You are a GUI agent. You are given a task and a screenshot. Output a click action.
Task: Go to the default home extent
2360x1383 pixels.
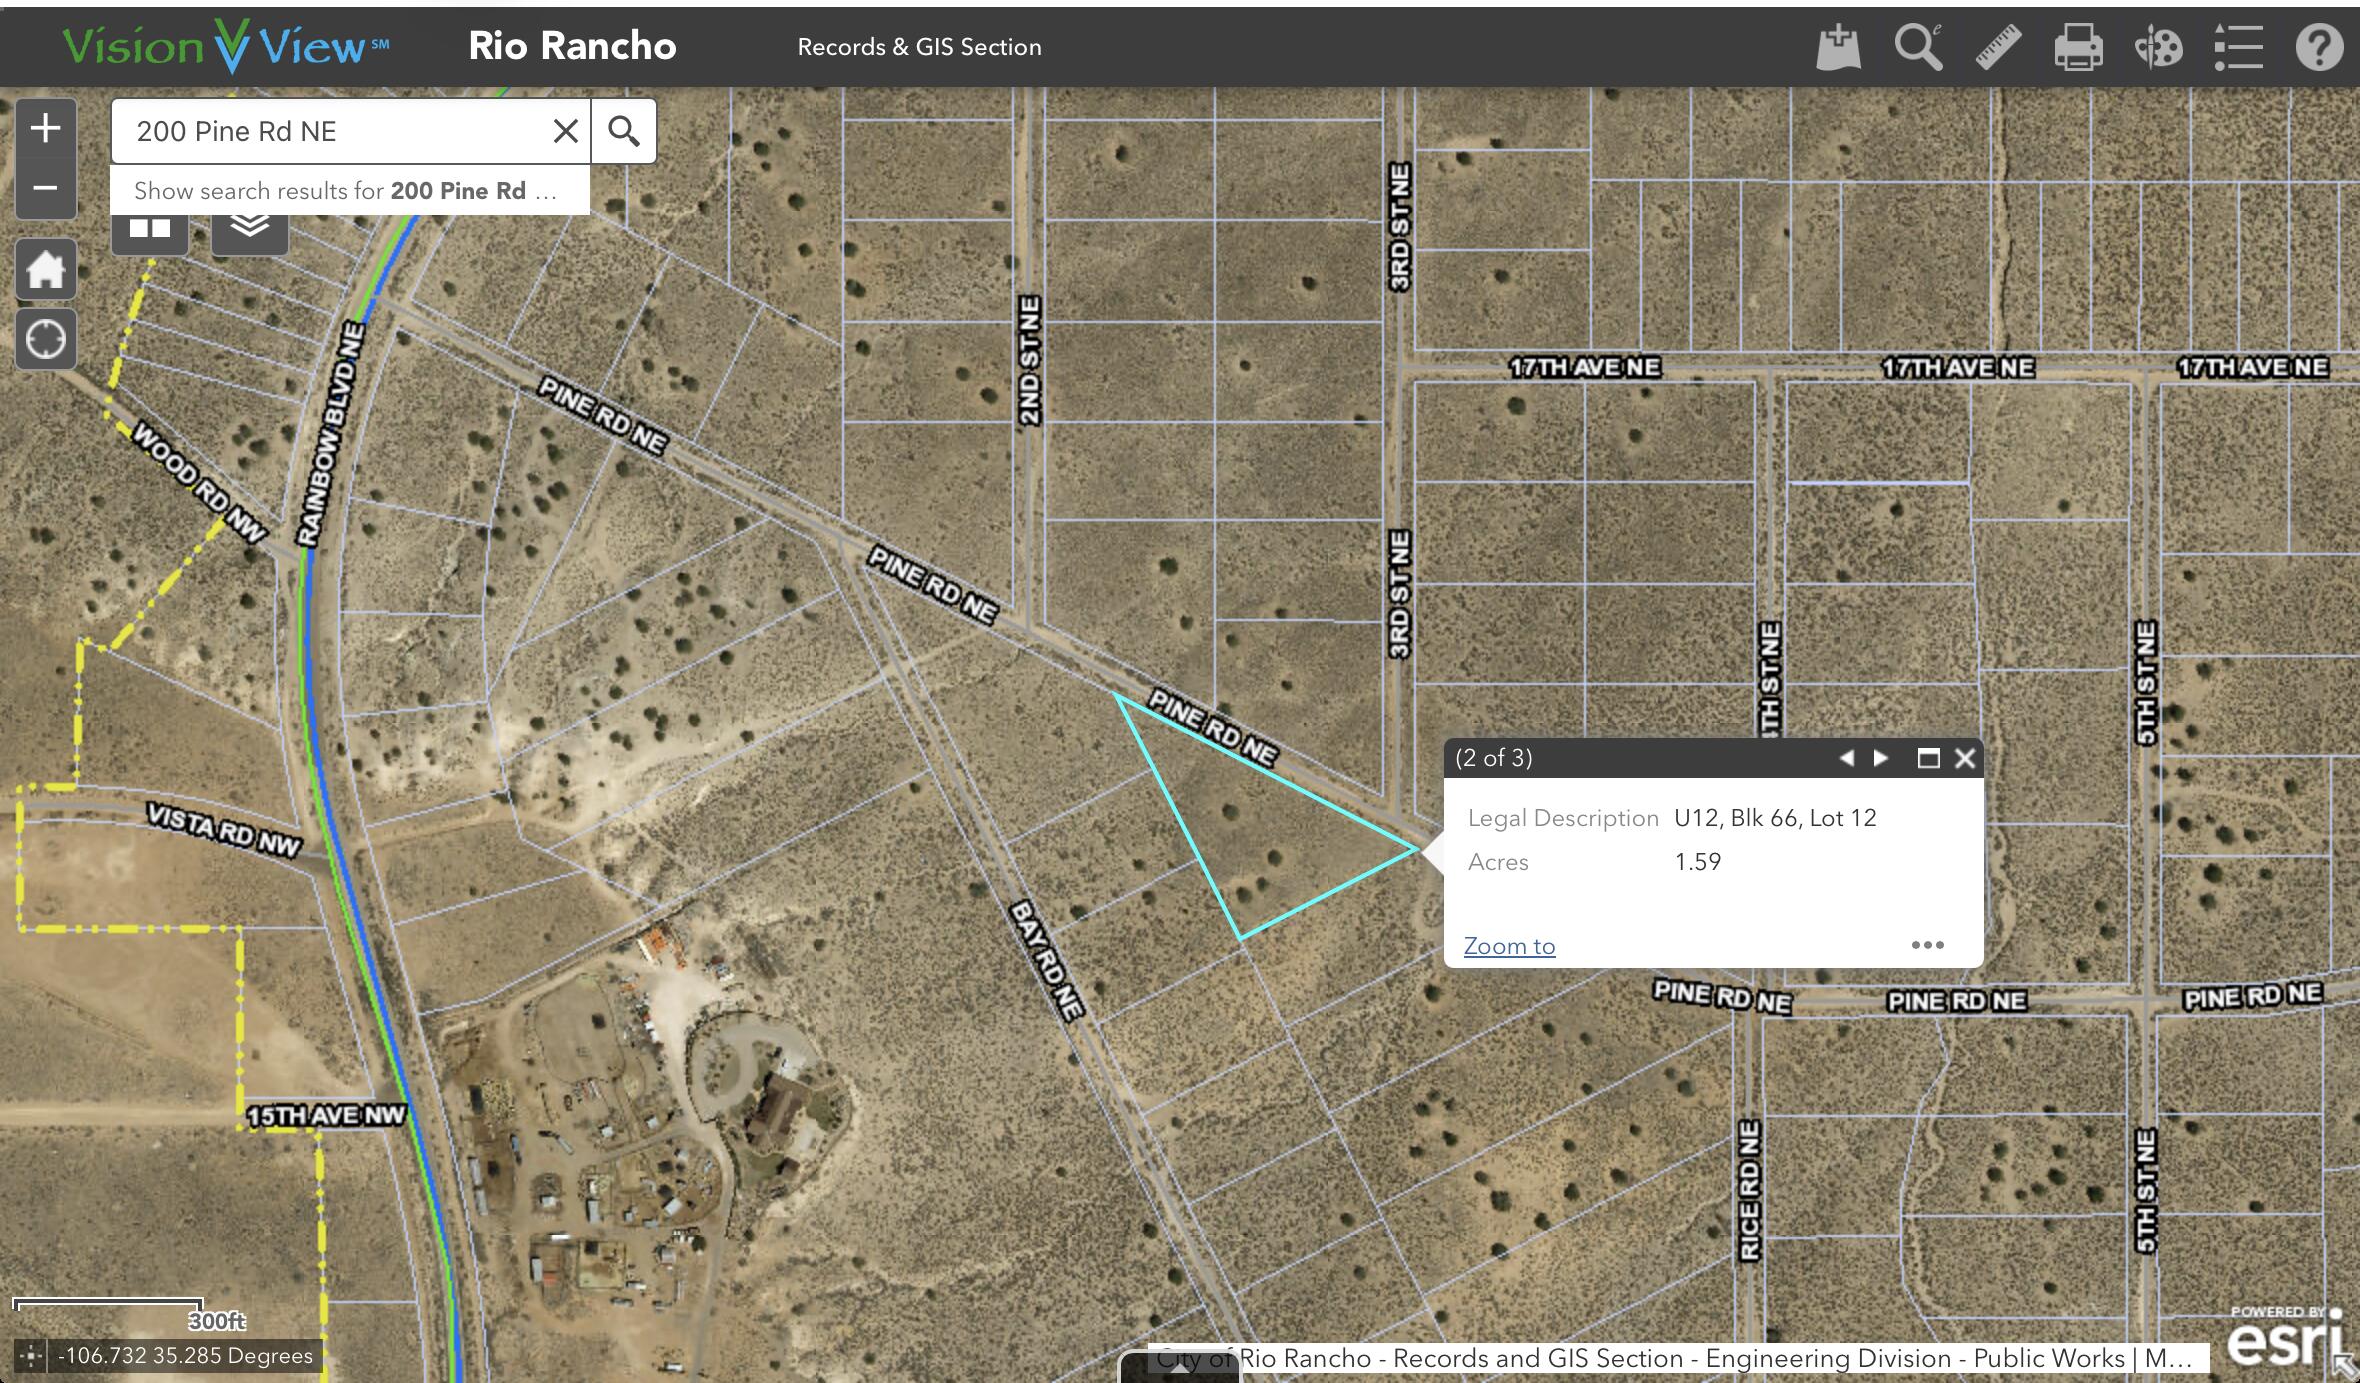(45, 269)
